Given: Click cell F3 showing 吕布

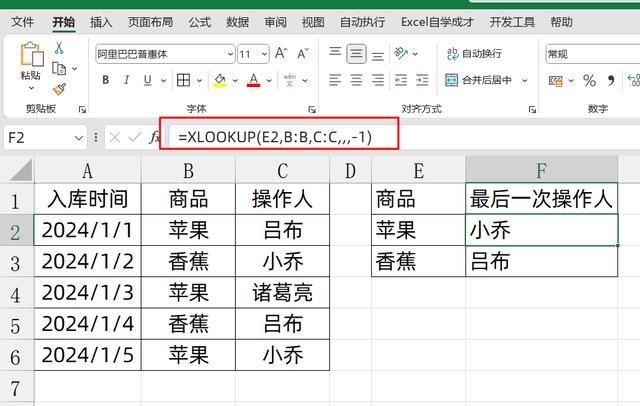Looking at the screenshot, I should [541, 261].
